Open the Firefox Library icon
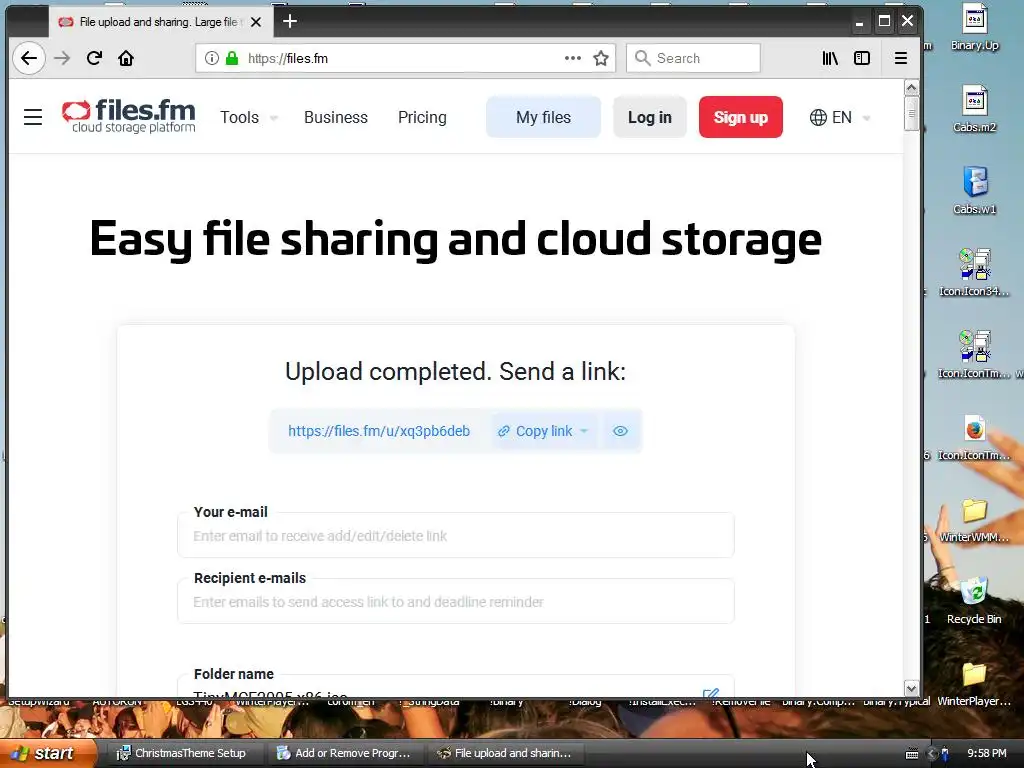The image size is (1024, 768). (830, 58)
